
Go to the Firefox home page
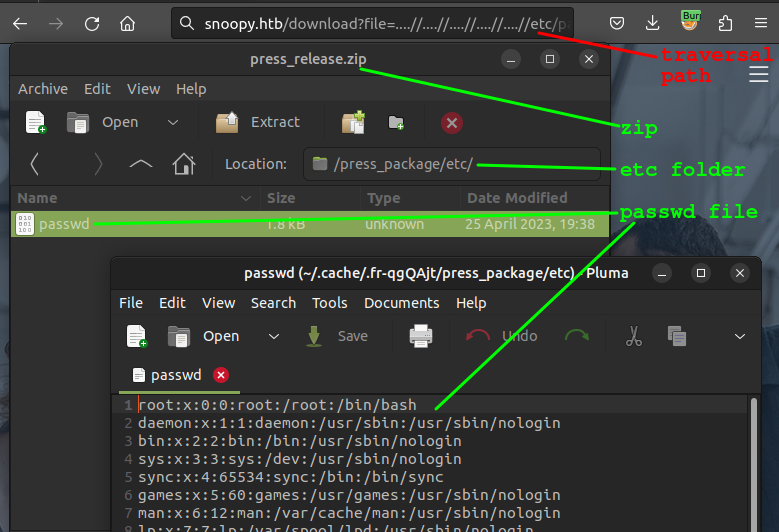point(127,23)
